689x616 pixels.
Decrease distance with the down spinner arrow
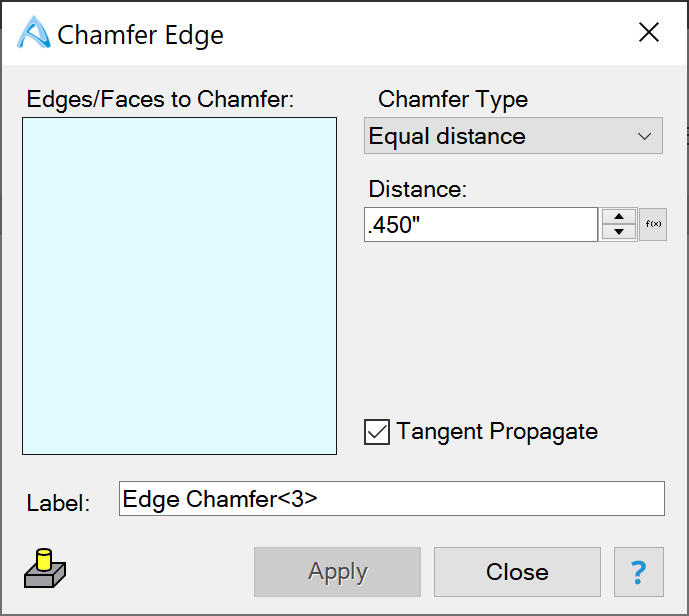(619, 233)
